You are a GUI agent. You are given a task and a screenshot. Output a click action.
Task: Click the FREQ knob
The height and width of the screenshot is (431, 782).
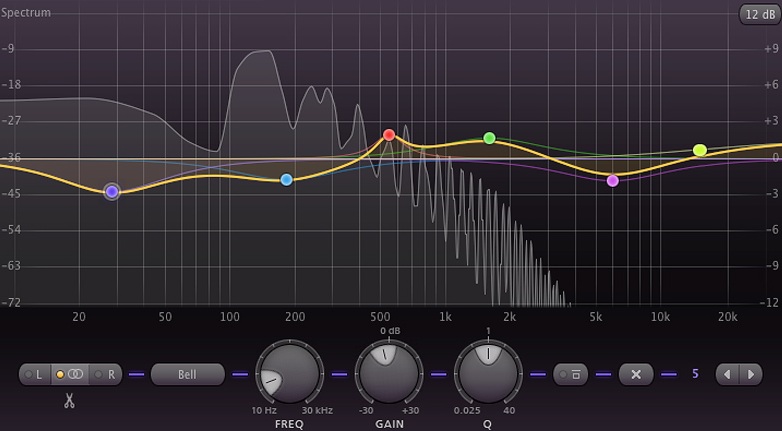coord(289,374)
